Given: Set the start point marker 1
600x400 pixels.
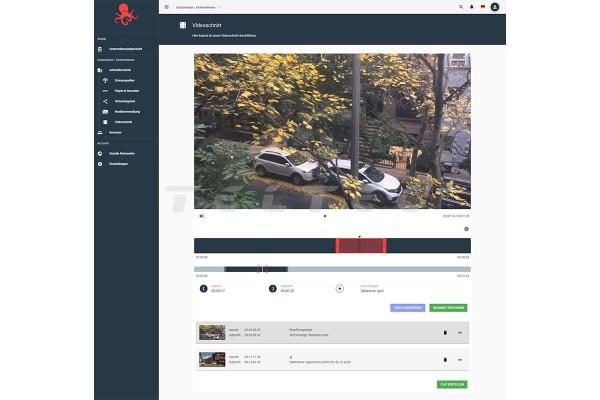Looking at the screenshot, I should click(x=203, y=288).
